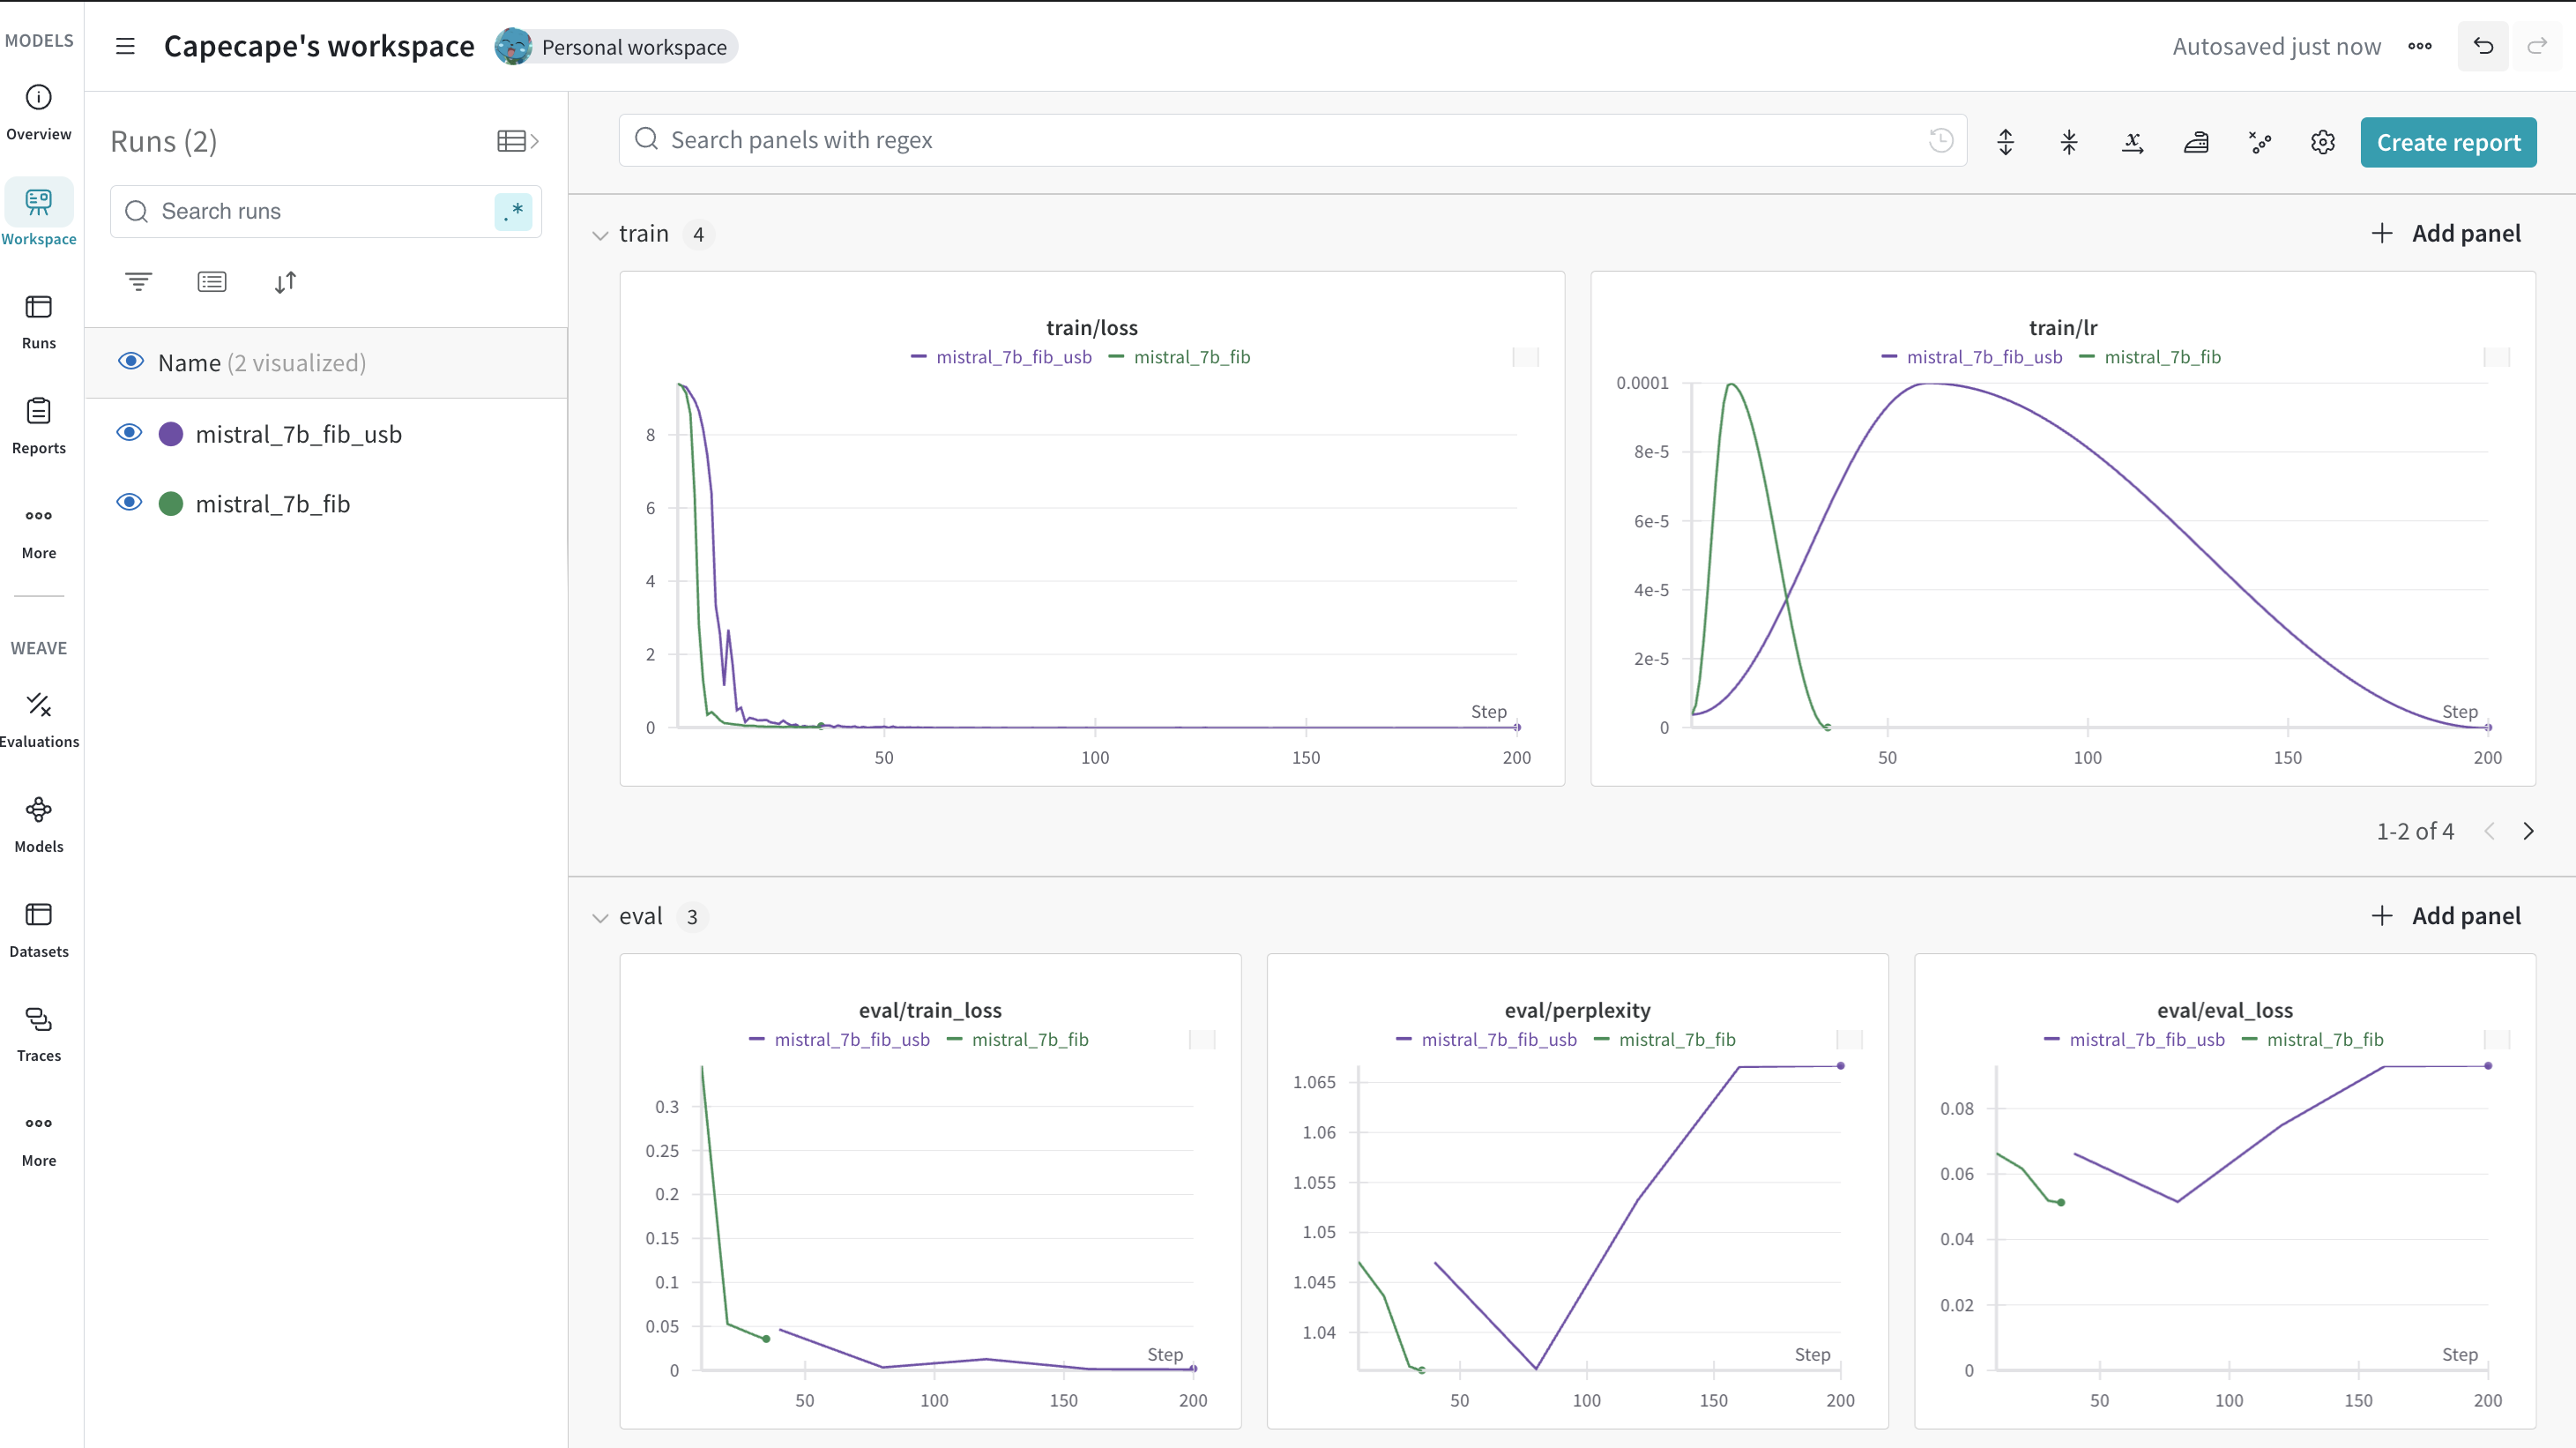Click the sort runs arrows icon
Viewport: 2576px width, 1448px height.
coord(285,282)
